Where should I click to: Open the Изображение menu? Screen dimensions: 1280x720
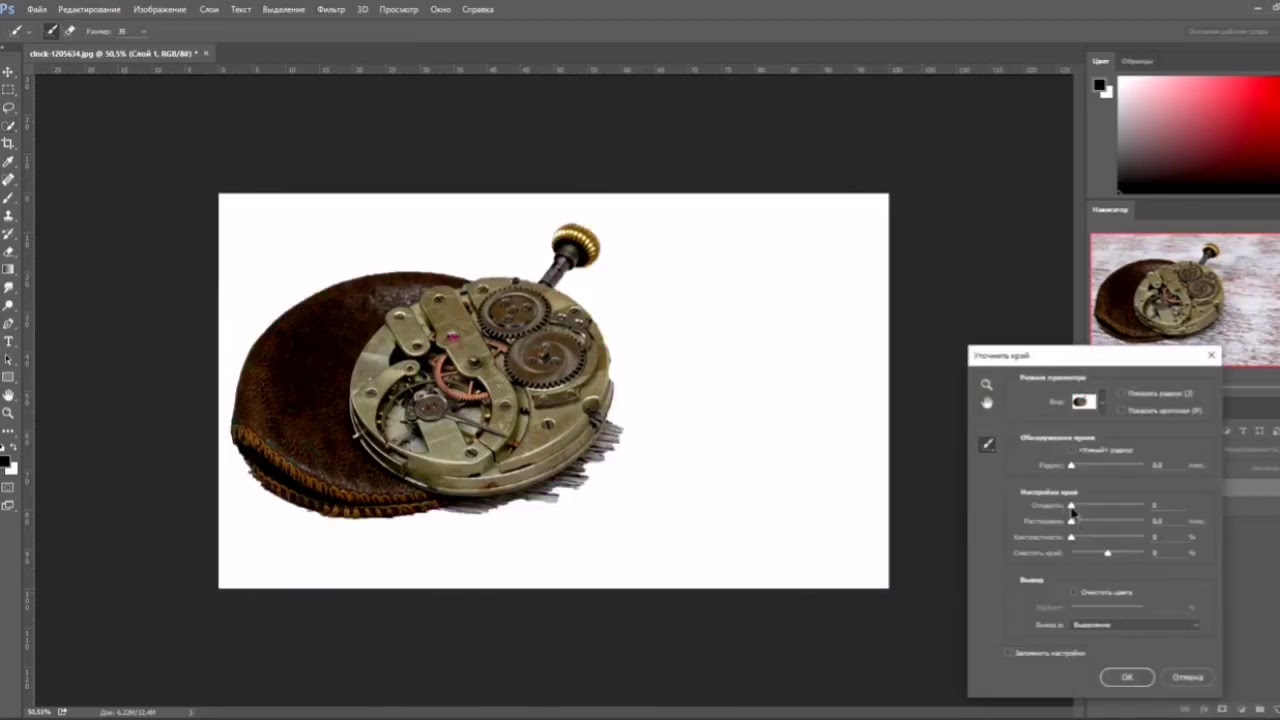point(160,9)
